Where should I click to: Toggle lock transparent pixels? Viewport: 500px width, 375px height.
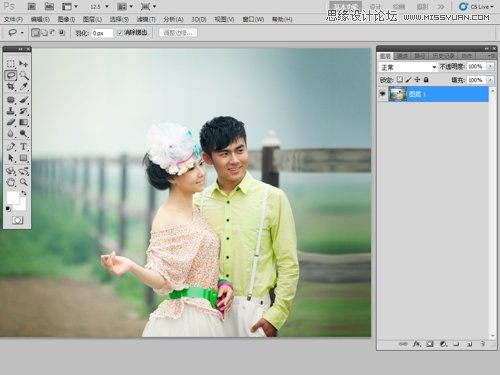pos(399,80)
